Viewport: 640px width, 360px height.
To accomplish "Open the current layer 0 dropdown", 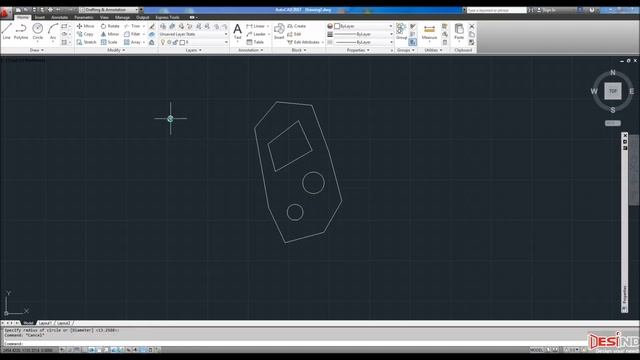I will point(193,42).
